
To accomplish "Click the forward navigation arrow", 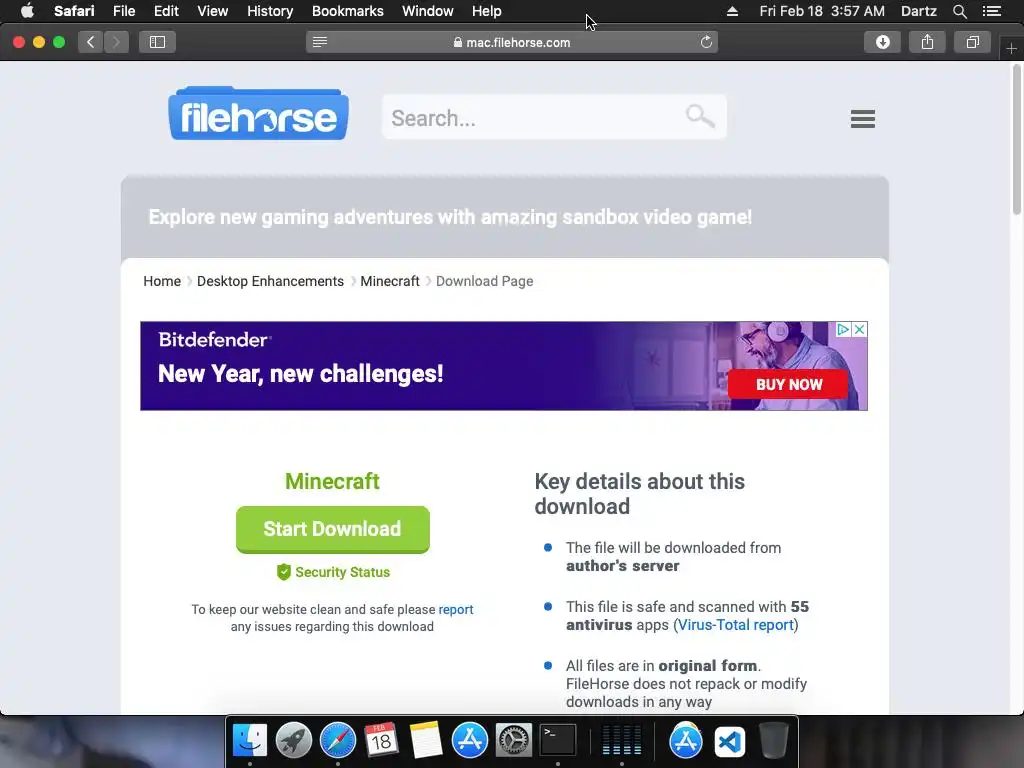I will 116,42.
